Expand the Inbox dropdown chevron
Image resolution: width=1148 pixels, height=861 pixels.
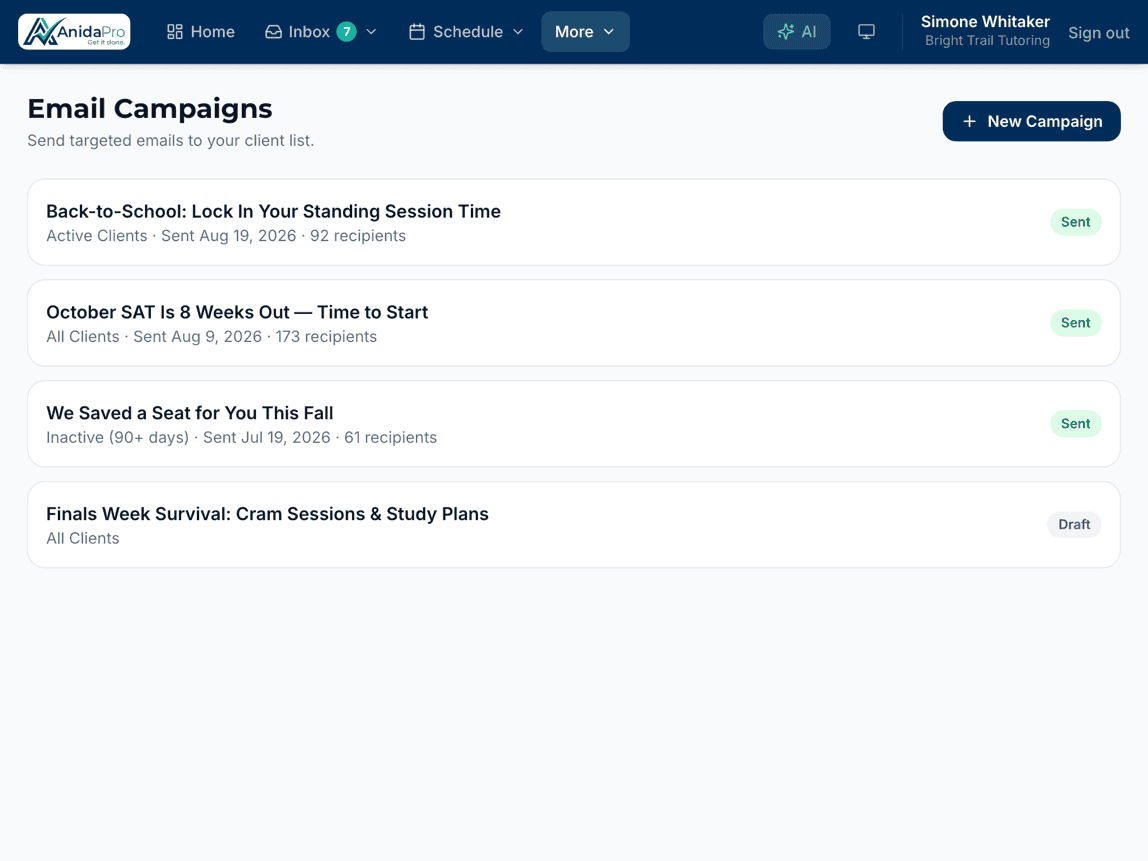371,31
